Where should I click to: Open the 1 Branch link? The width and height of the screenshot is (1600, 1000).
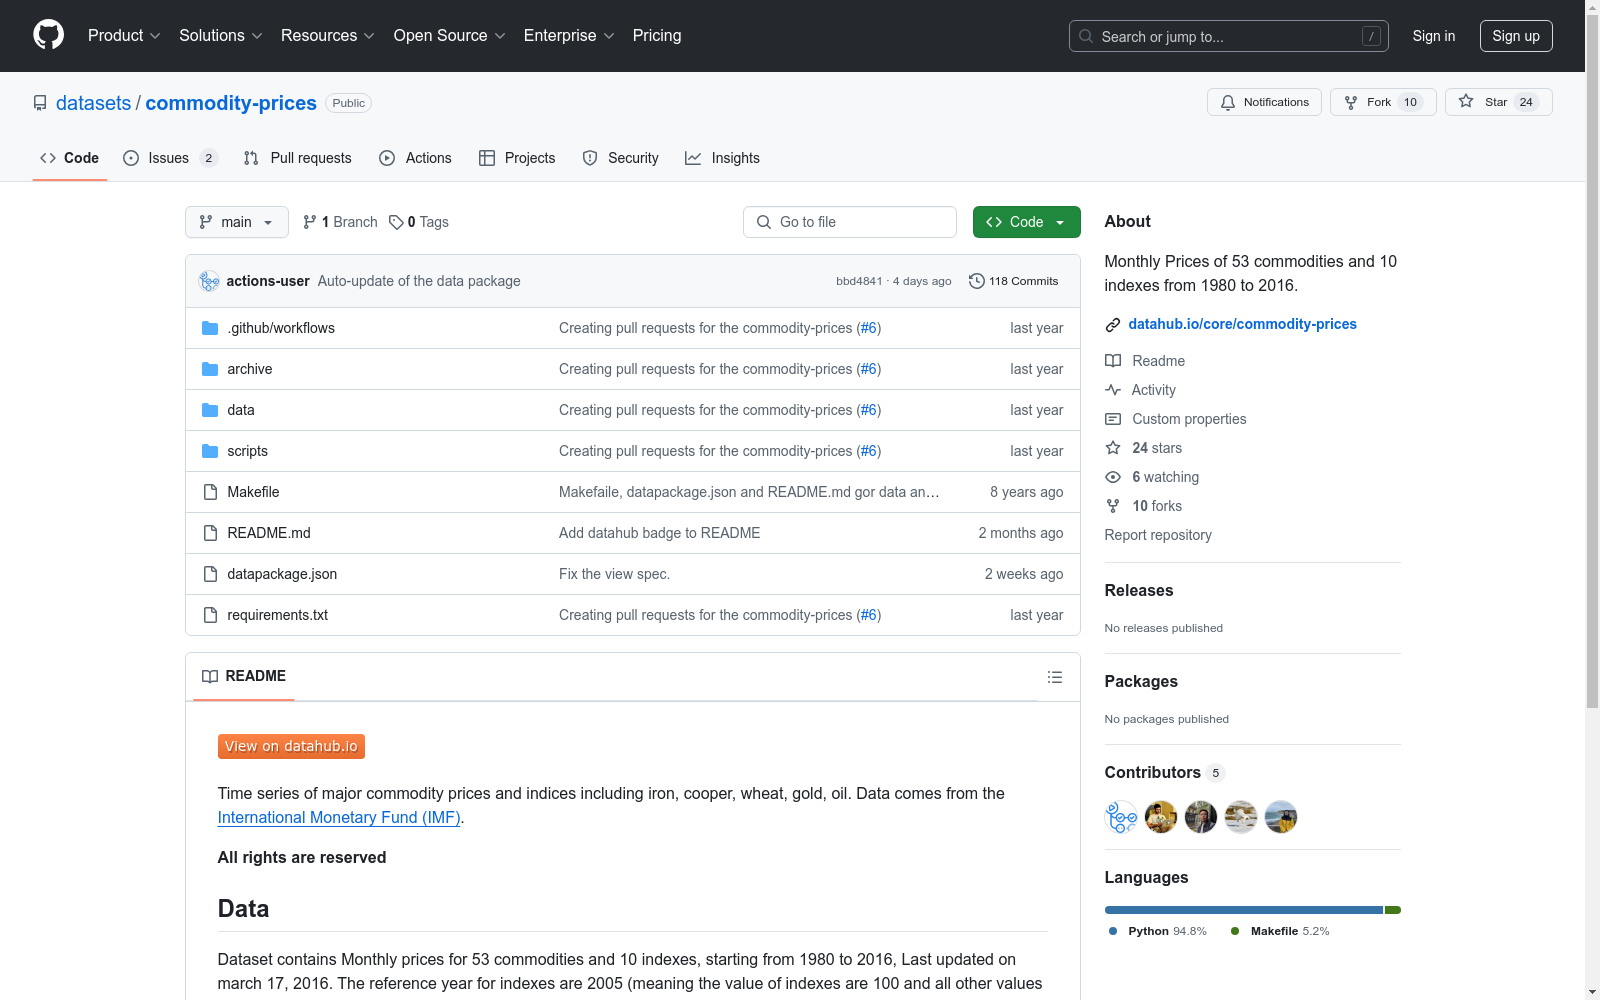point(340,222)
